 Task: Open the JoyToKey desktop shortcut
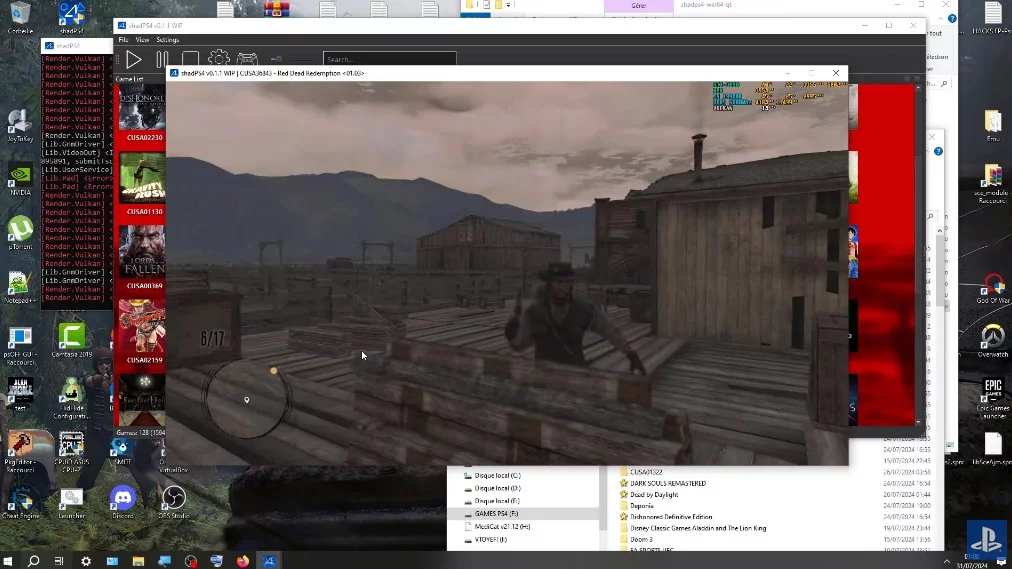[x=20, y=126]
